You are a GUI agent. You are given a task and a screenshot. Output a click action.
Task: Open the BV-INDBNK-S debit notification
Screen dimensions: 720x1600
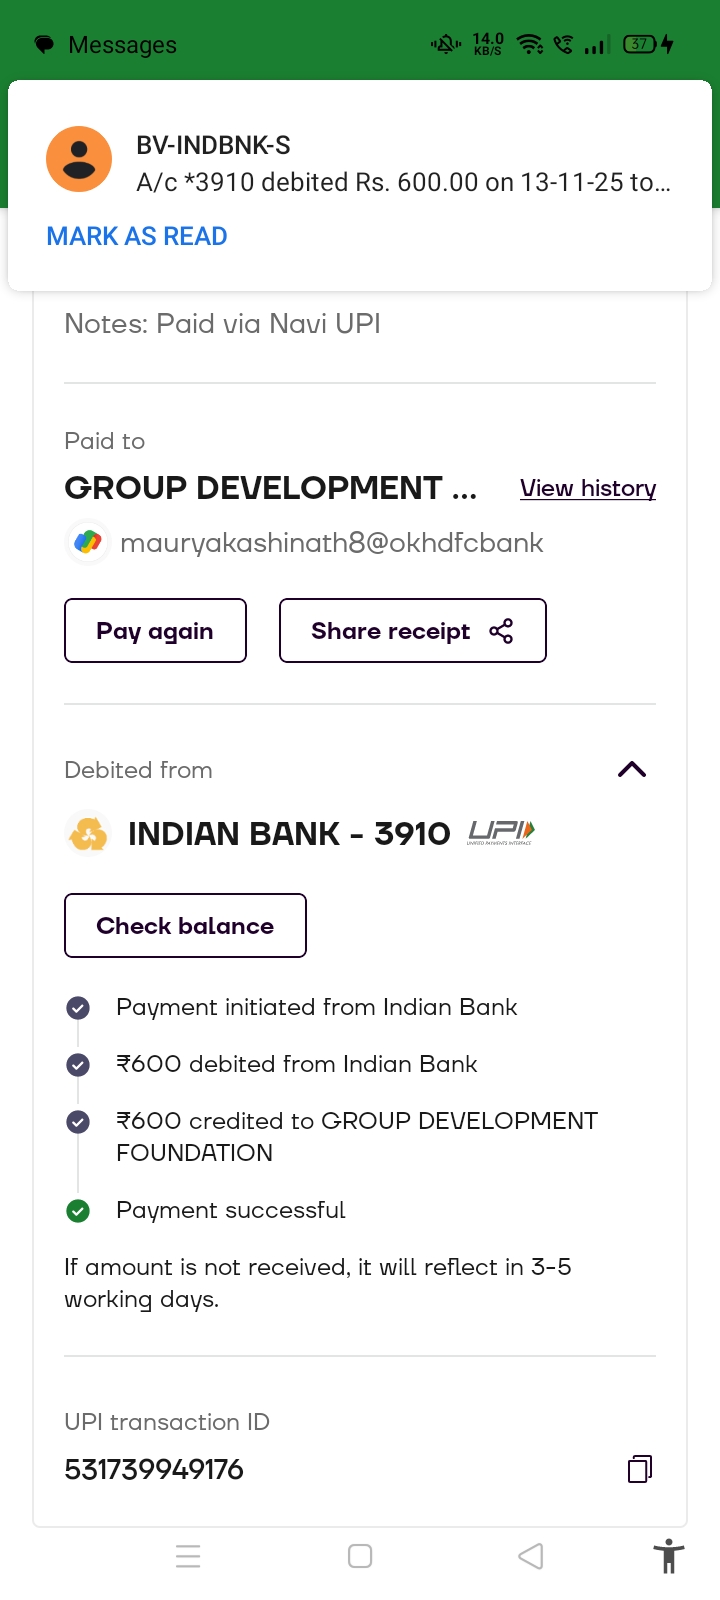point(403,164)
